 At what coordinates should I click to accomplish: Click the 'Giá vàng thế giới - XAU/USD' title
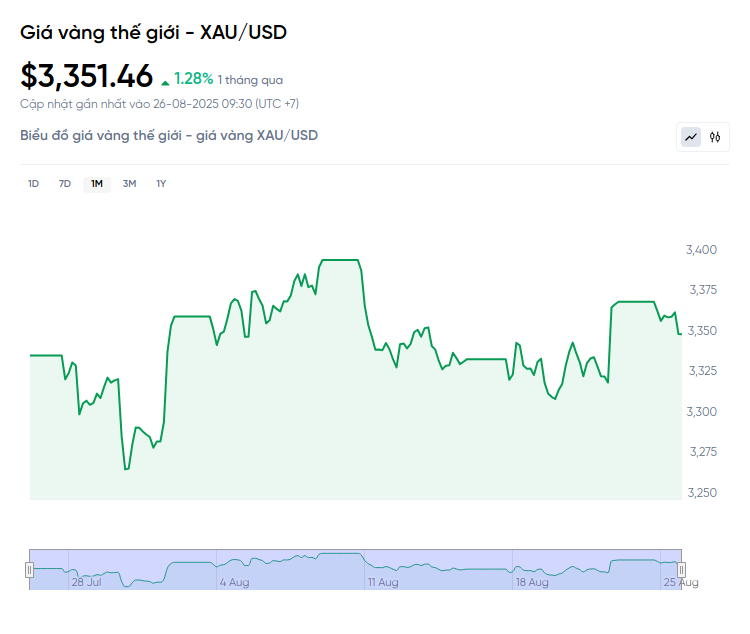153,33
